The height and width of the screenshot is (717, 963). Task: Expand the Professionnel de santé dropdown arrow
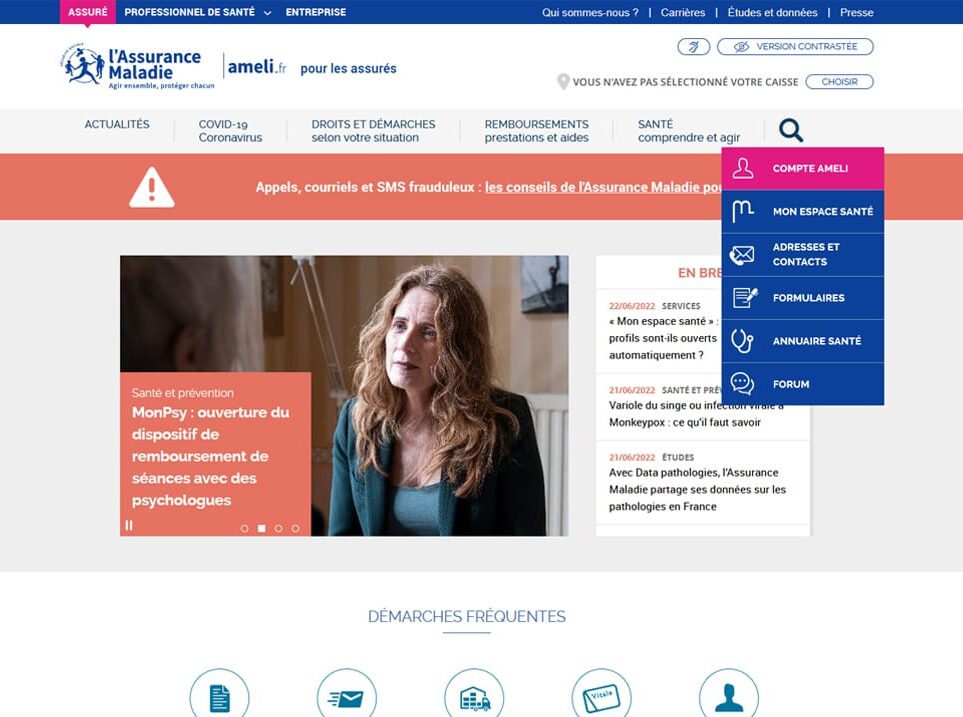(x=267, y=13)
